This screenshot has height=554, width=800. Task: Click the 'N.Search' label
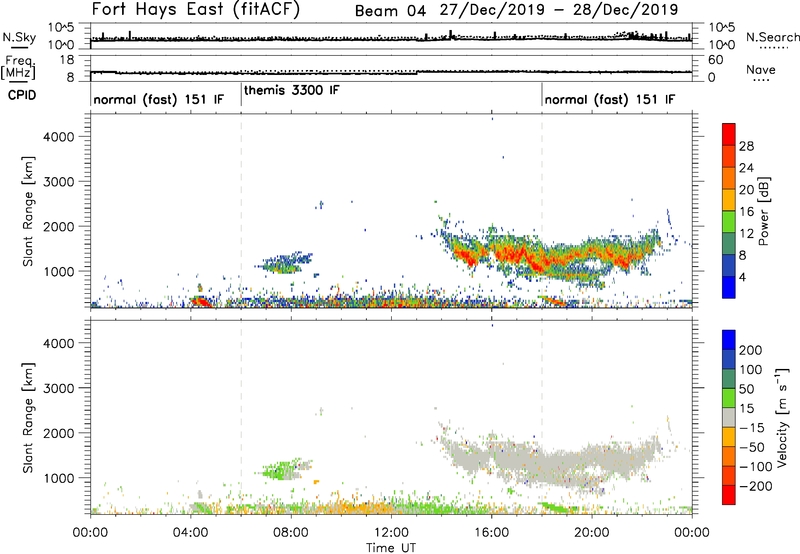click(x=772, y=37)
